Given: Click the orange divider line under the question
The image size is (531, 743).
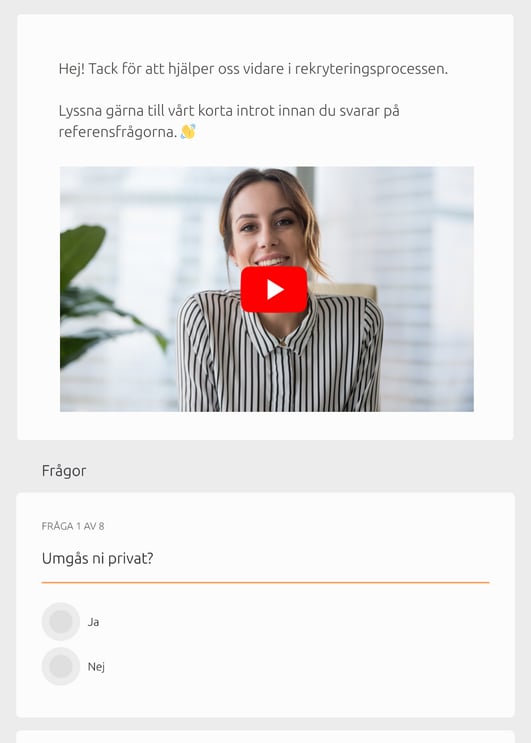Looking at the screenshot, I should point(265,582).
